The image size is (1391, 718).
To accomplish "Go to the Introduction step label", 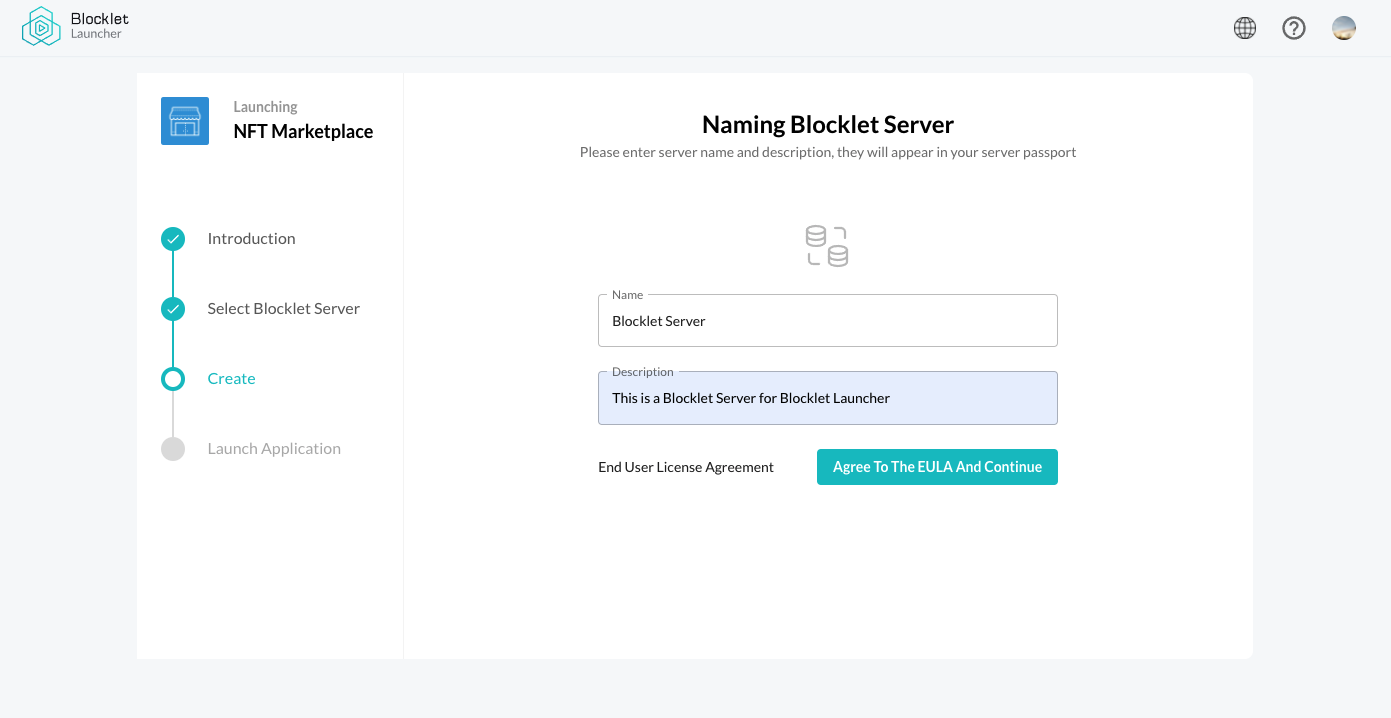I will point(251,239).
